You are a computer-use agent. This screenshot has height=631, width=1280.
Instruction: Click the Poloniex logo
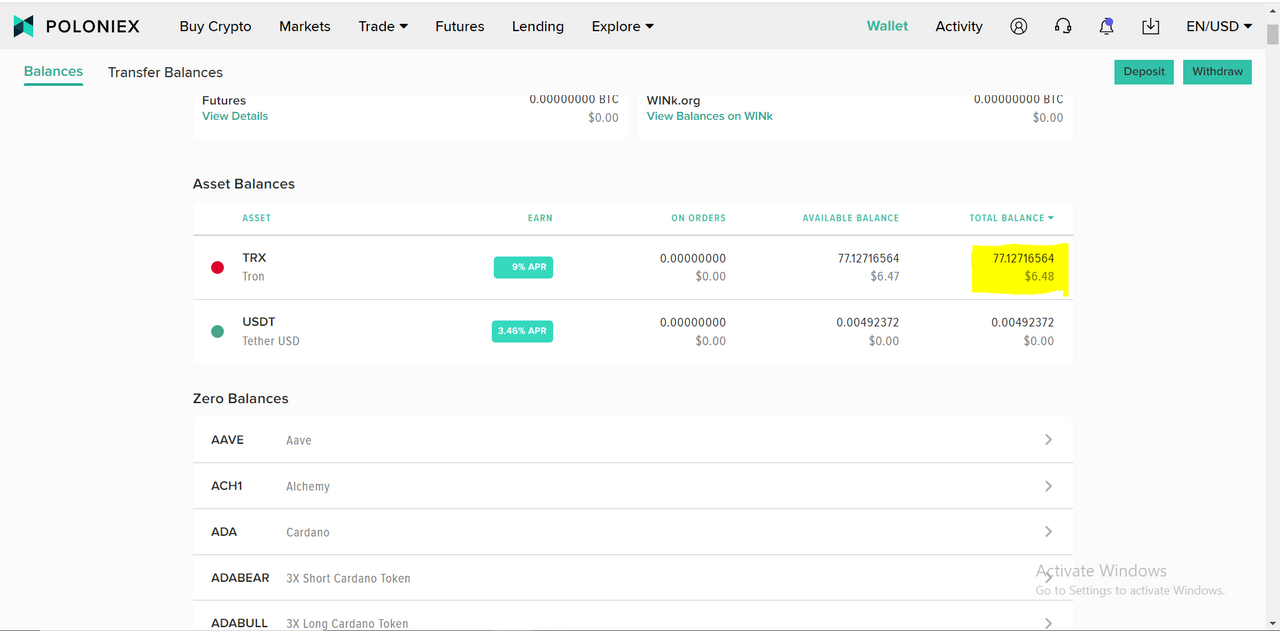point(76,26)
